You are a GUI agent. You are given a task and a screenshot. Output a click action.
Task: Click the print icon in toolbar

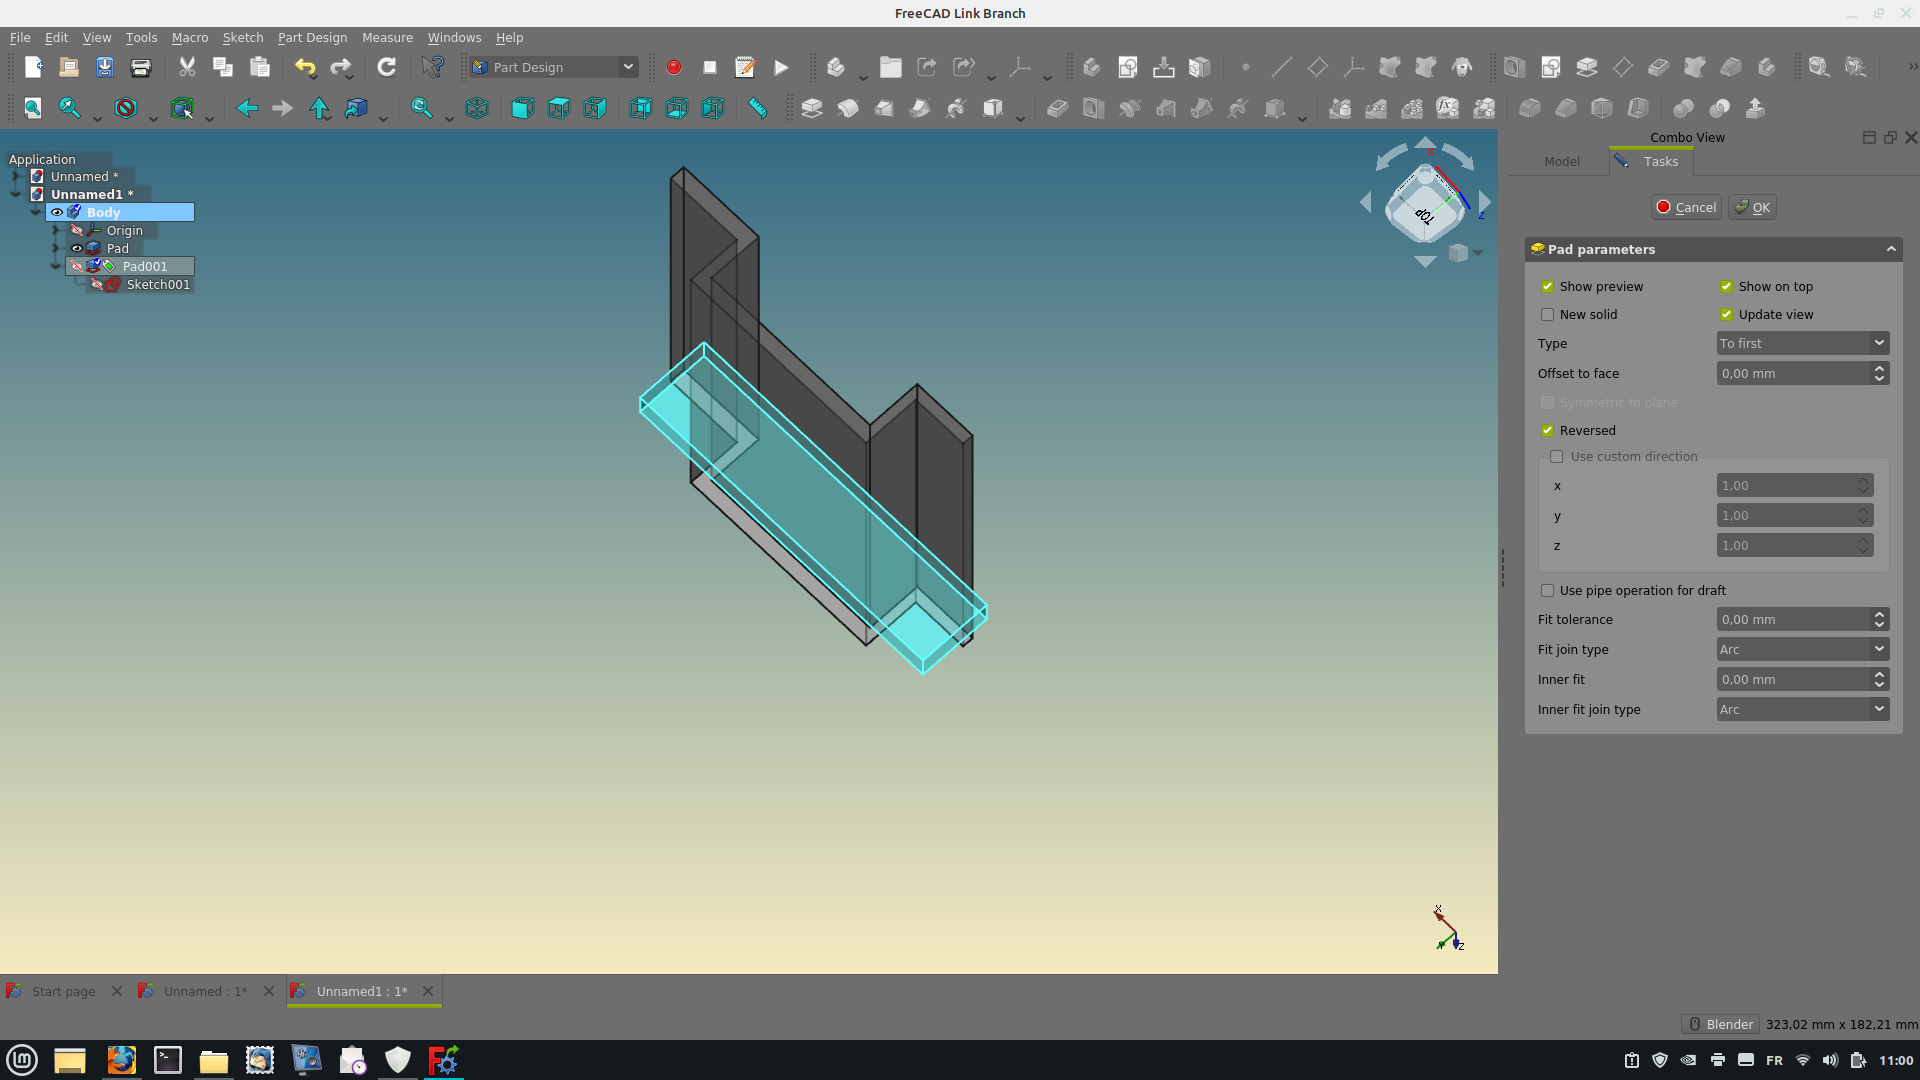tap(141, 67)
